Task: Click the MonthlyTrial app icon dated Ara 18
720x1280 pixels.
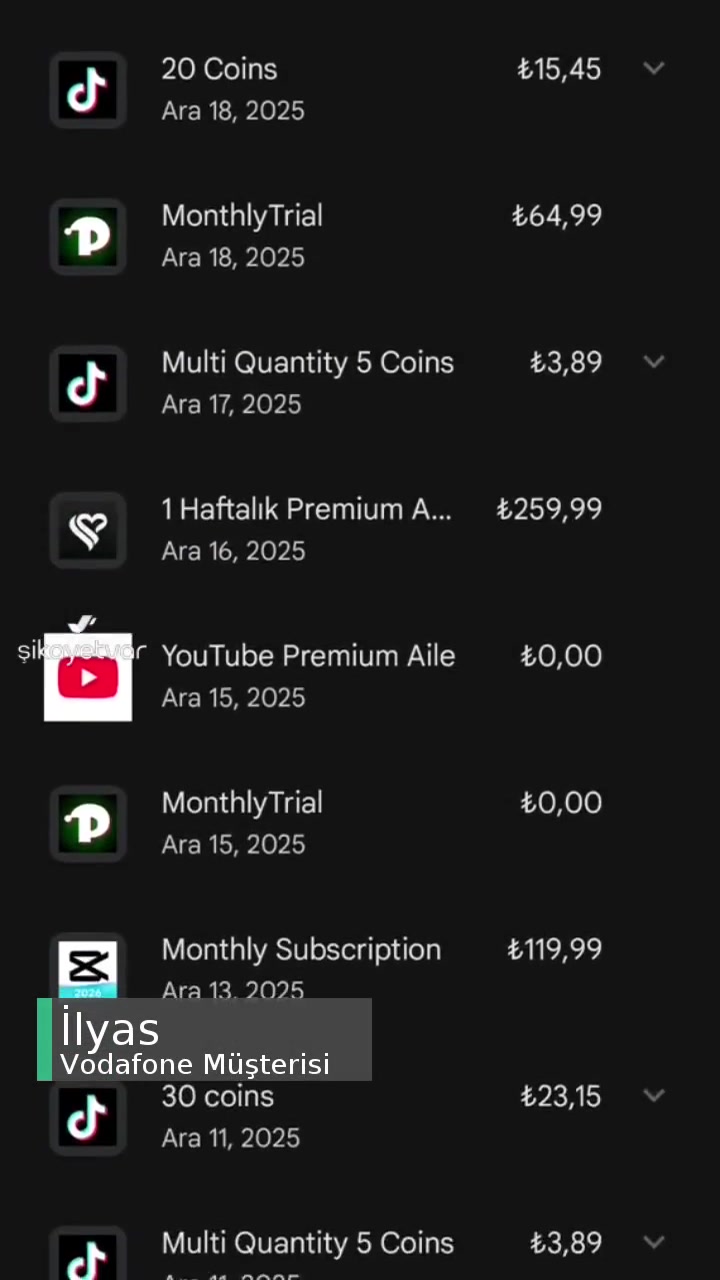Action: [87, 237]
